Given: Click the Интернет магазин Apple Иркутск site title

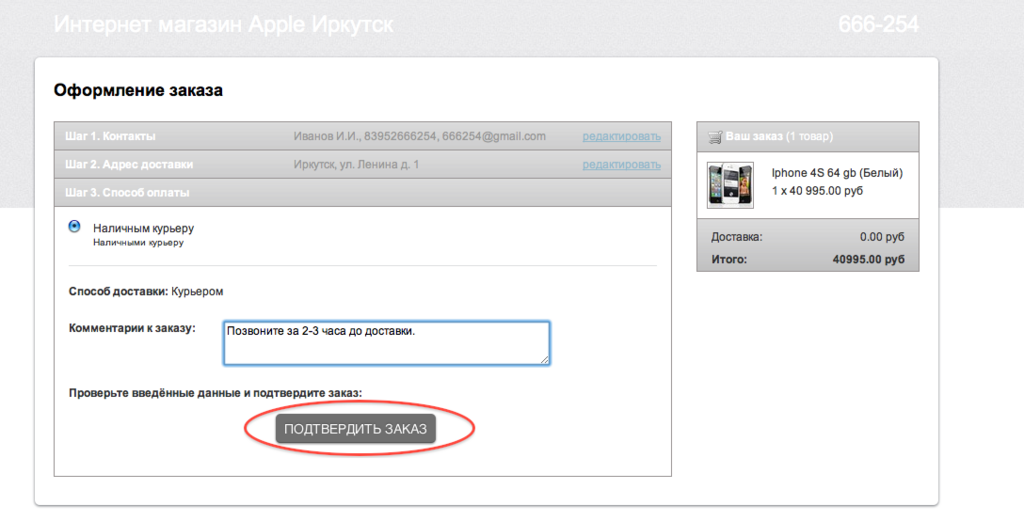Looking at the screenshot, I should tap(223, 25).
